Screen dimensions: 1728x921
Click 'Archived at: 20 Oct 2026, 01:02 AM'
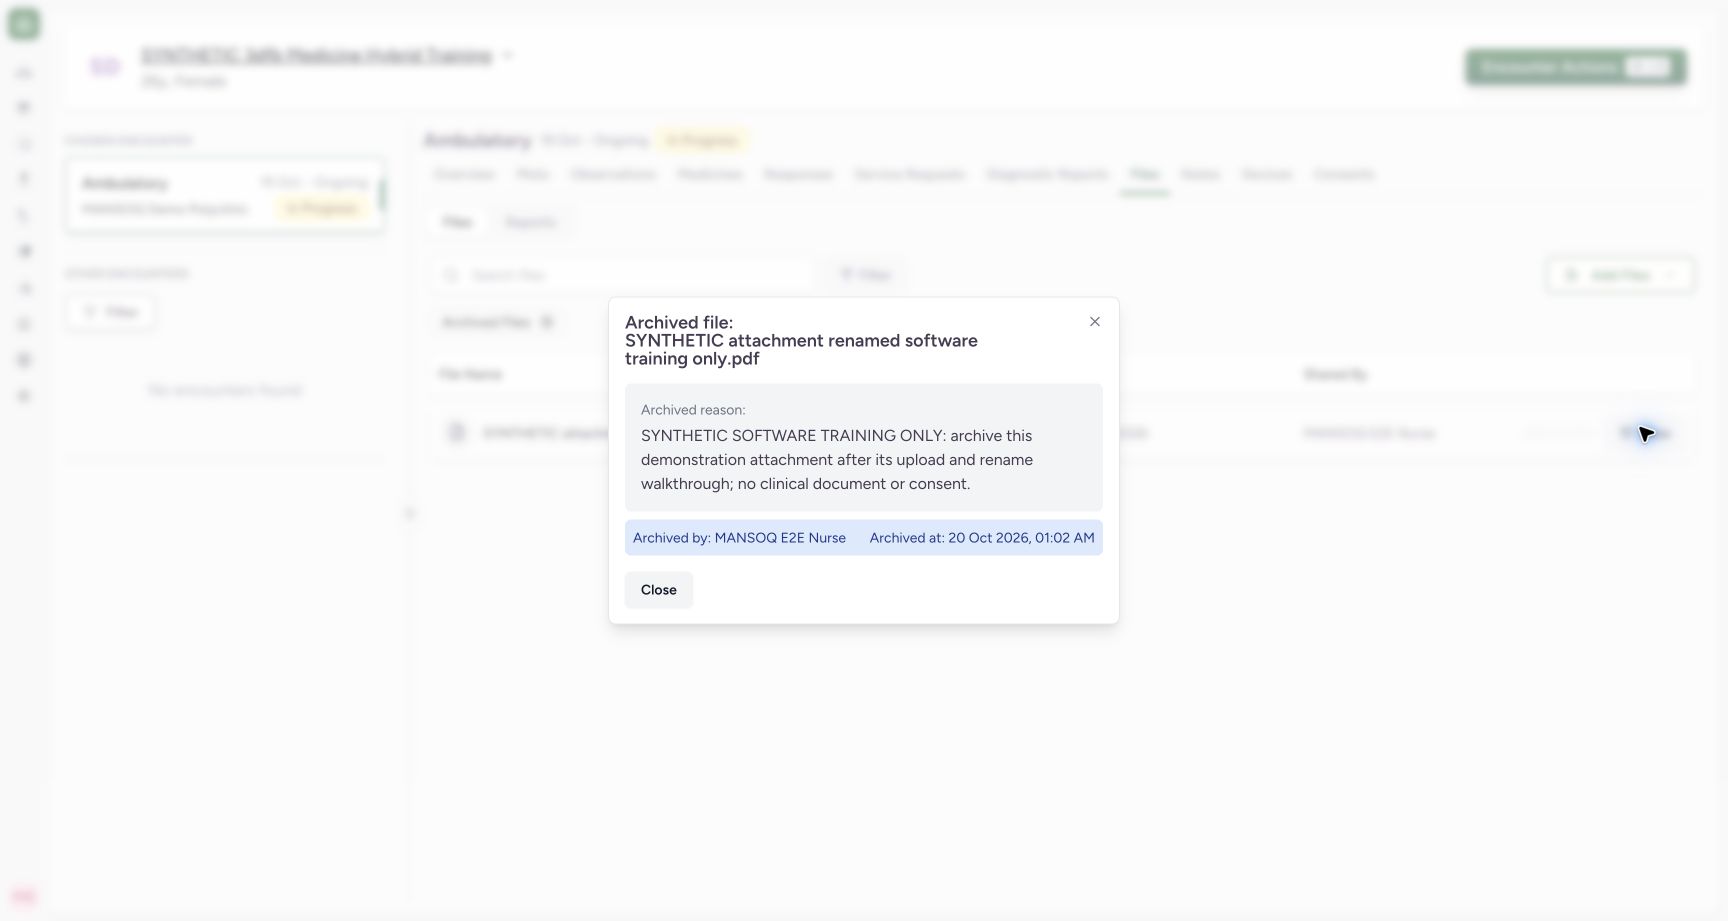tap(982, 538)
